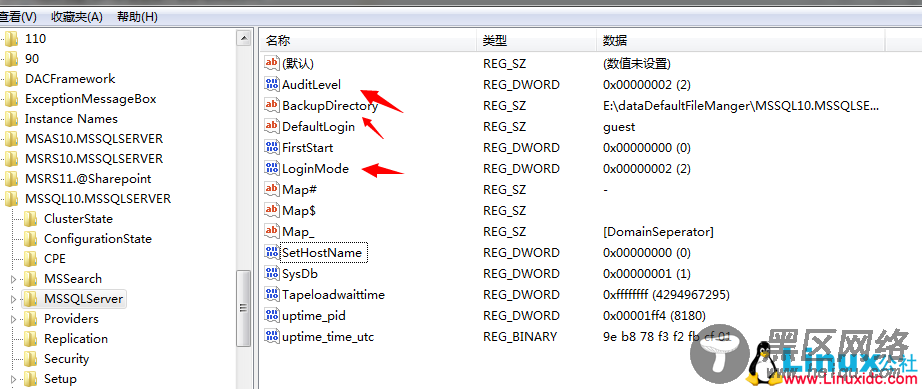Image resolution: width=922 pixels, height=389 pixels.
Task: Select the LoginMode value name
Action: [x=315, y=169]
